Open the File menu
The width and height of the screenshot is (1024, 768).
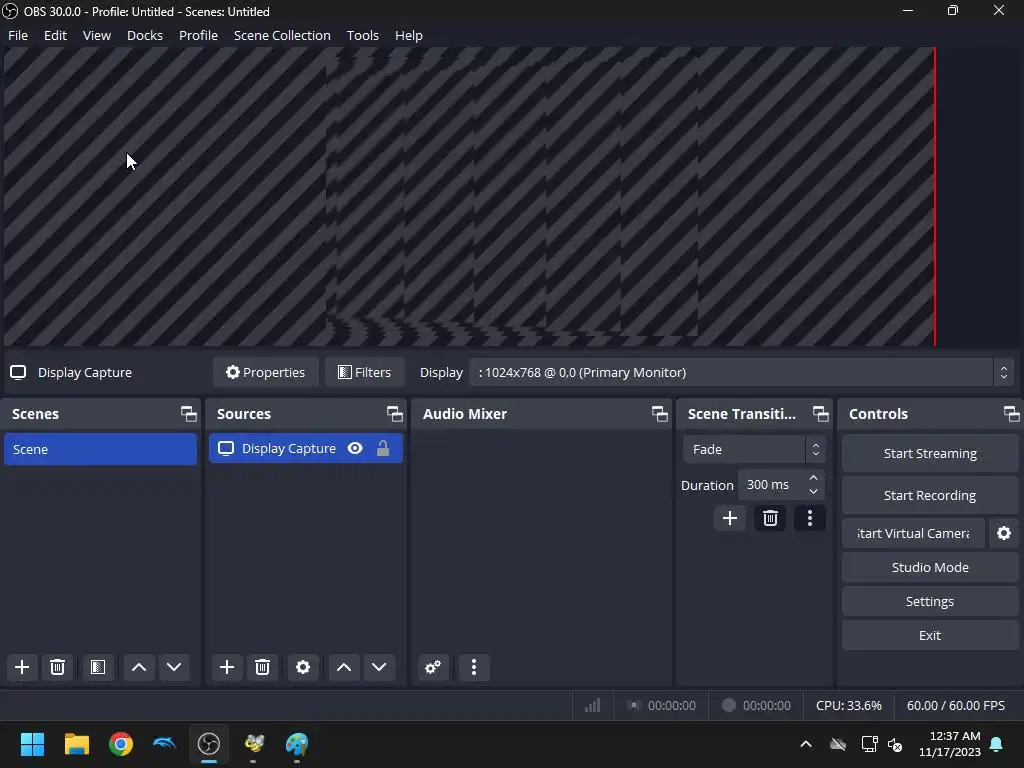coord(18,35)
